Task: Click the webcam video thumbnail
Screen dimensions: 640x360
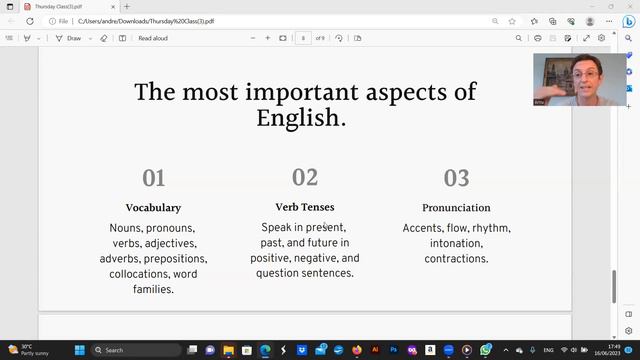Action: coord(580,80)
